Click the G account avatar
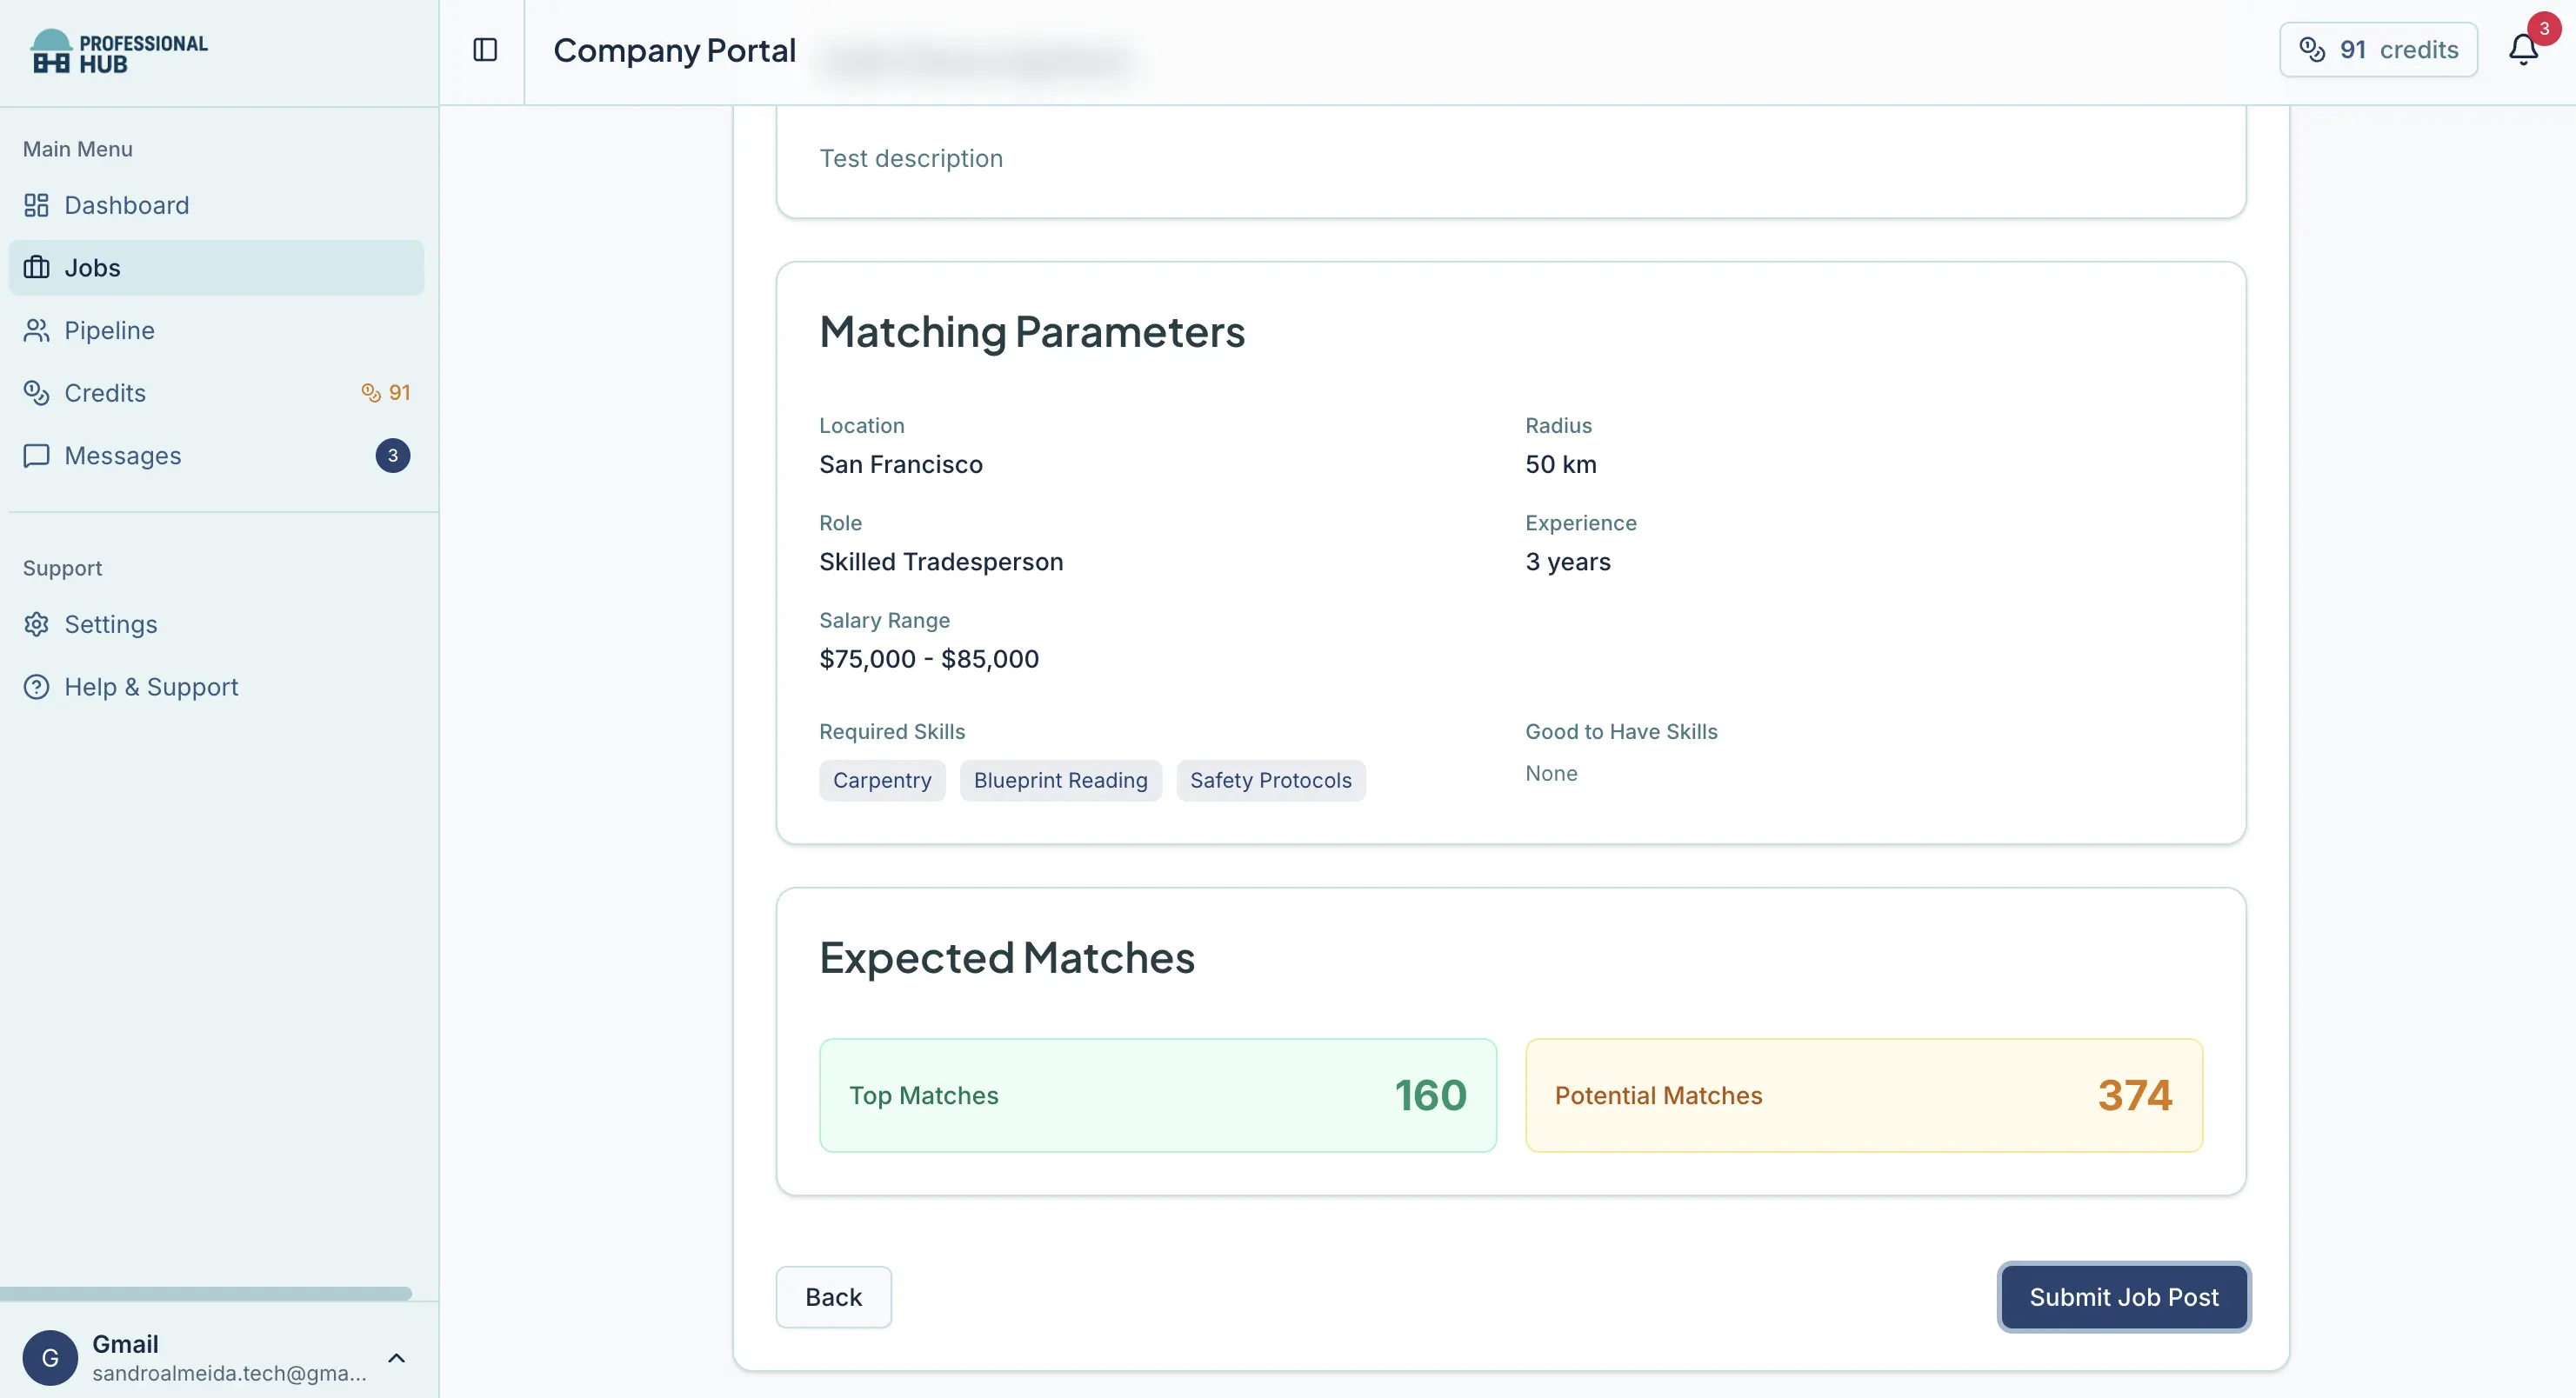 (50, 1358)
